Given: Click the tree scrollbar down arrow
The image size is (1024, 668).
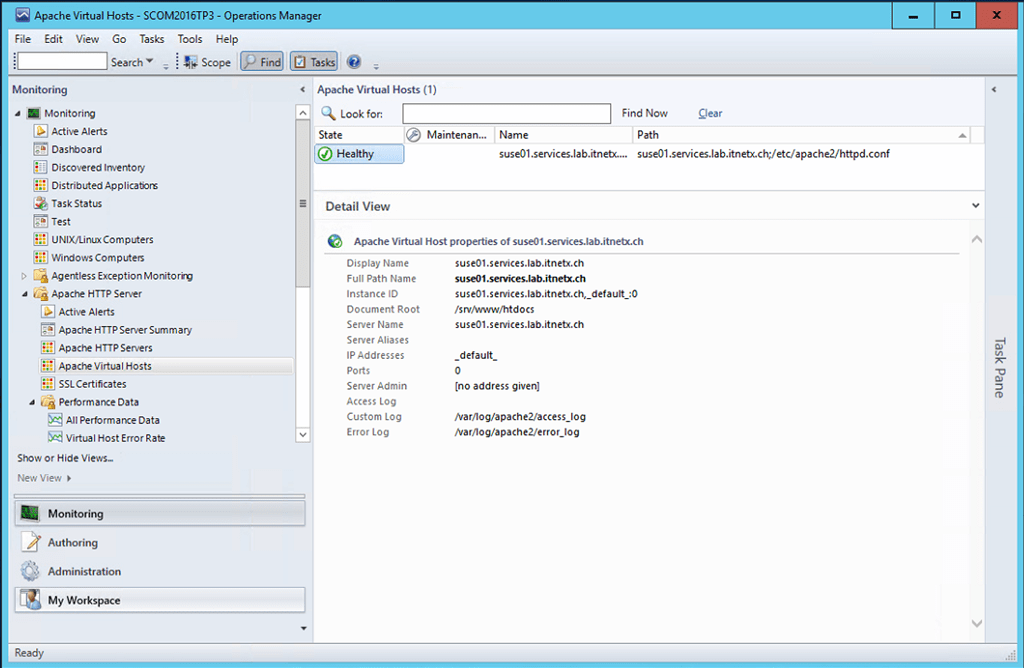Looking at the screenshot, I should point(303,435).
